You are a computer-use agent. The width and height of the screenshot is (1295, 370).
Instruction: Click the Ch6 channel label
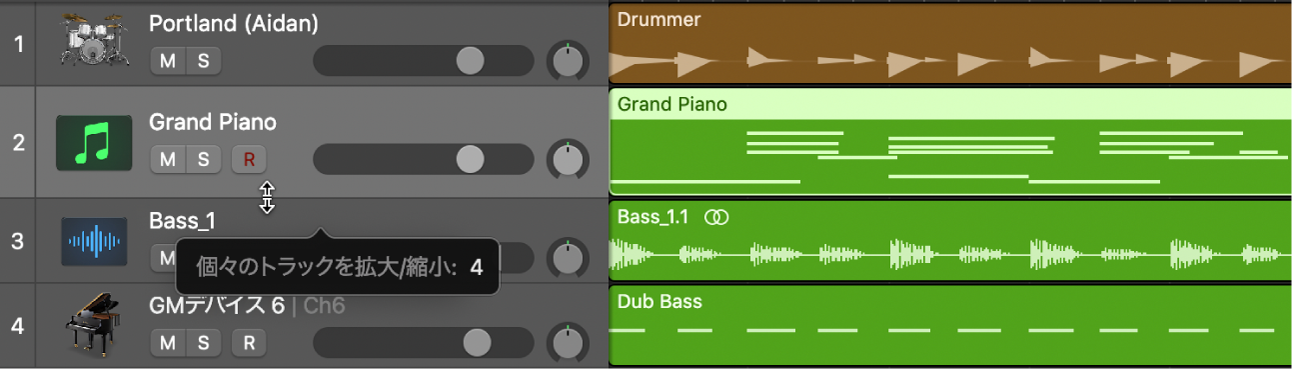point(323,305)
